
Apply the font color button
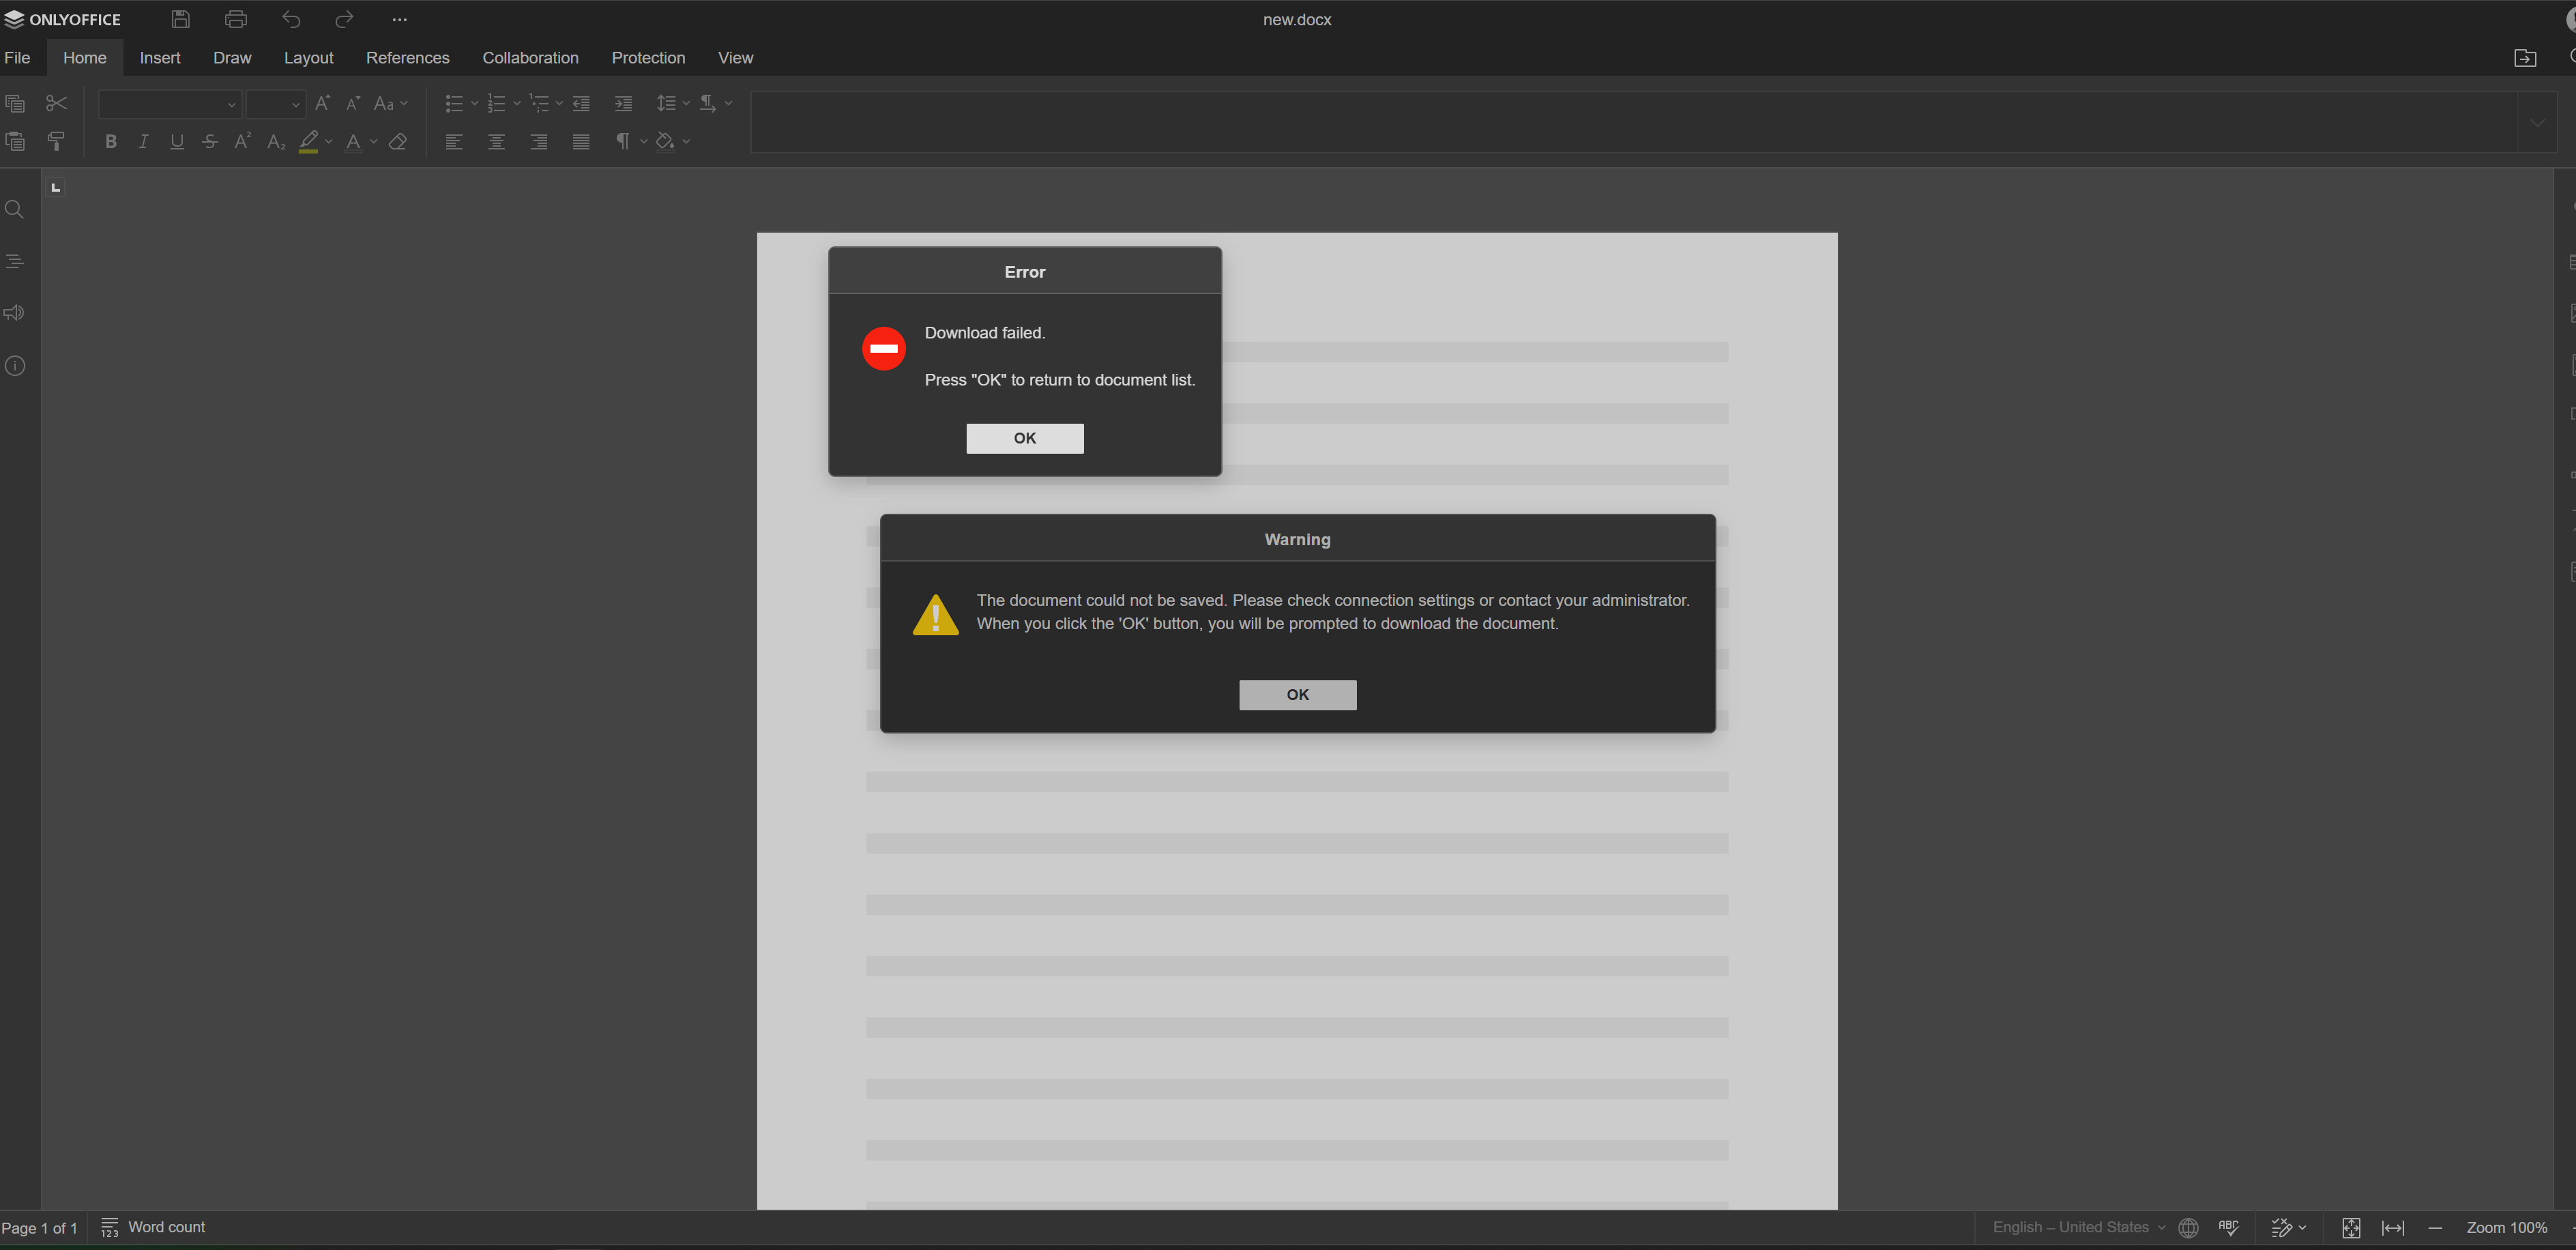(353, 141)
